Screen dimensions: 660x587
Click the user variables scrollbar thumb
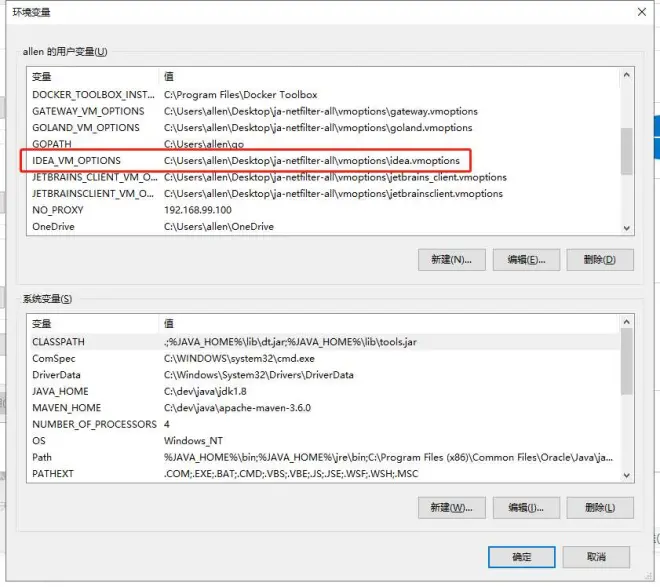click(x=627, y=151)
